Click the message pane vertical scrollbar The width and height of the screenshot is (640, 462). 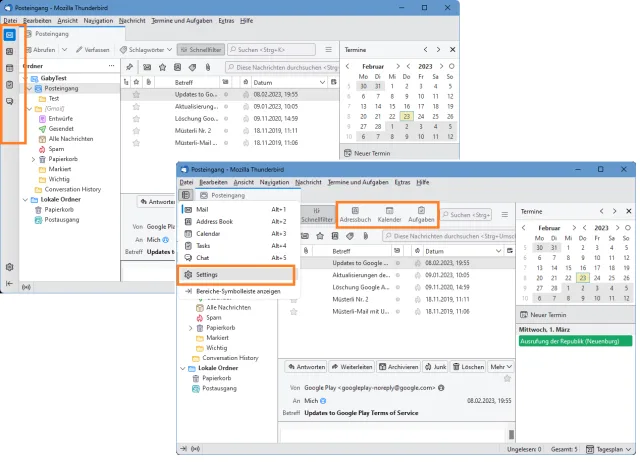(511, 434)
